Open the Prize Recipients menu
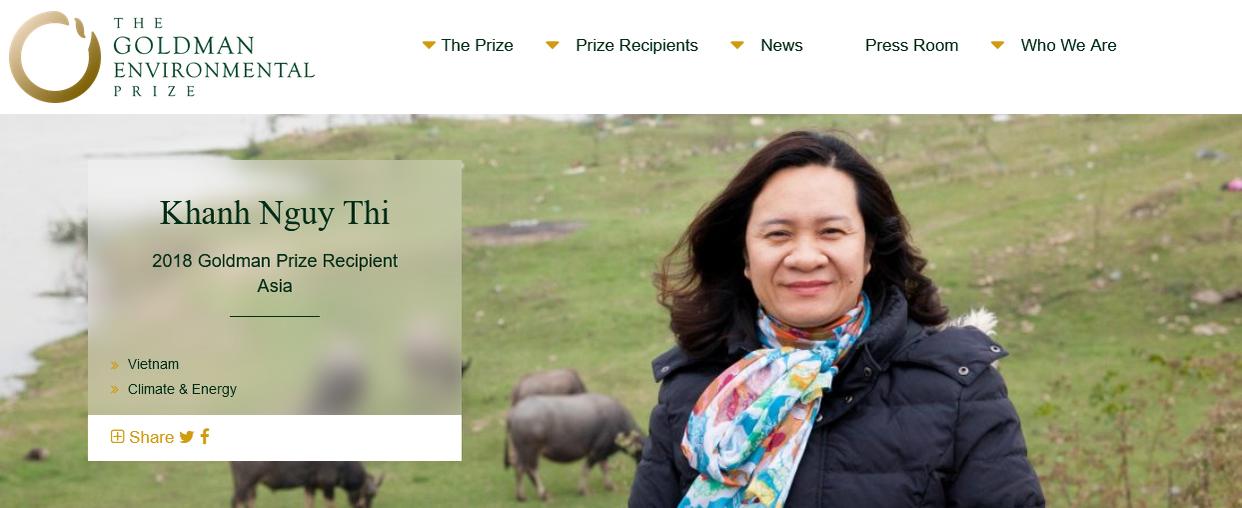Viewport: 1242px width, 508px height. click(x=637, y=45)
